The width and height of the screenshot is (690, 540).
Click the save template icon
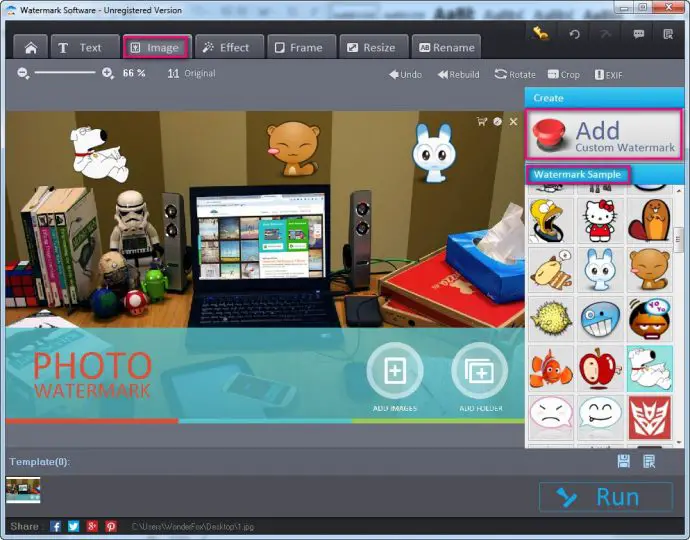pyautogui.click(x=623, y=461)
